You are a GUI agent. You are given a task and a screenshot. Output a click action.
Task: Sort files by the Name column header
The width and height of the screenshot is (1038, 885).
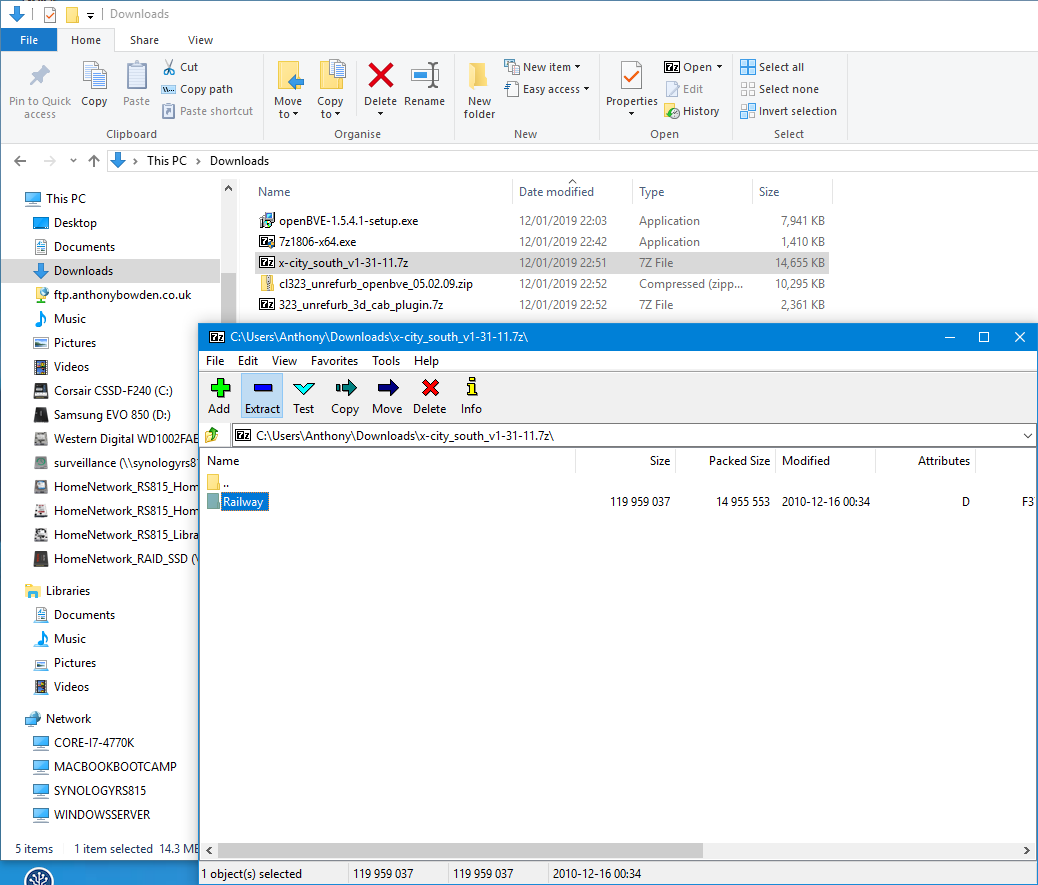click(273, 191)
